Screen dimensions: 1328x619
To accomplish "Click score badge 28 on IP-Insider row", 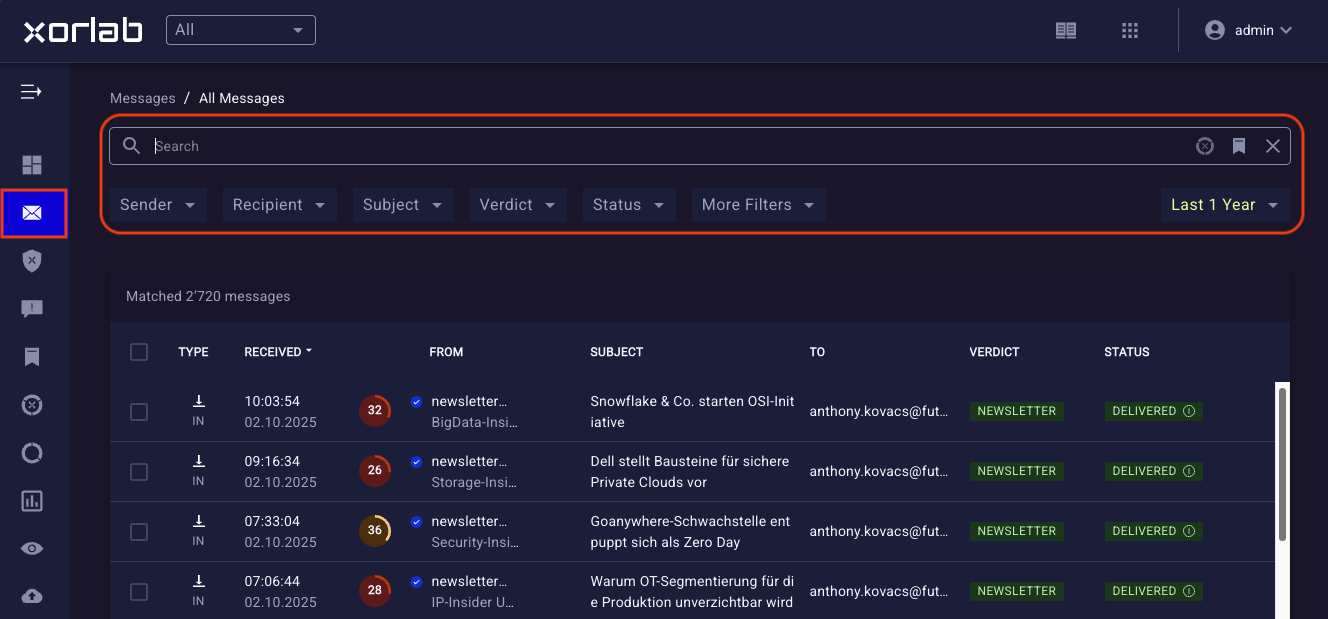I will (375, 590).
